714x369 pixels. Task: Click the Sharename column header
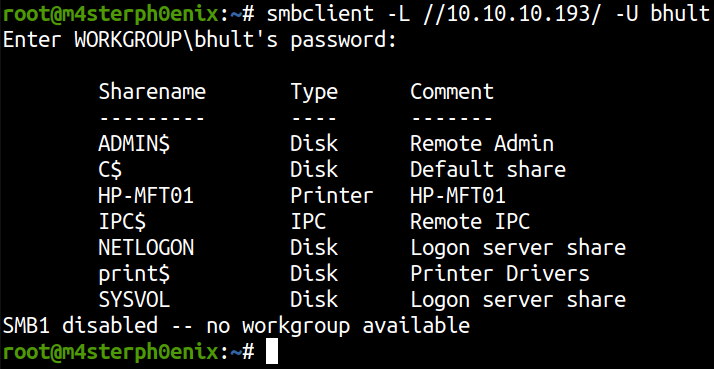[152, 92]
